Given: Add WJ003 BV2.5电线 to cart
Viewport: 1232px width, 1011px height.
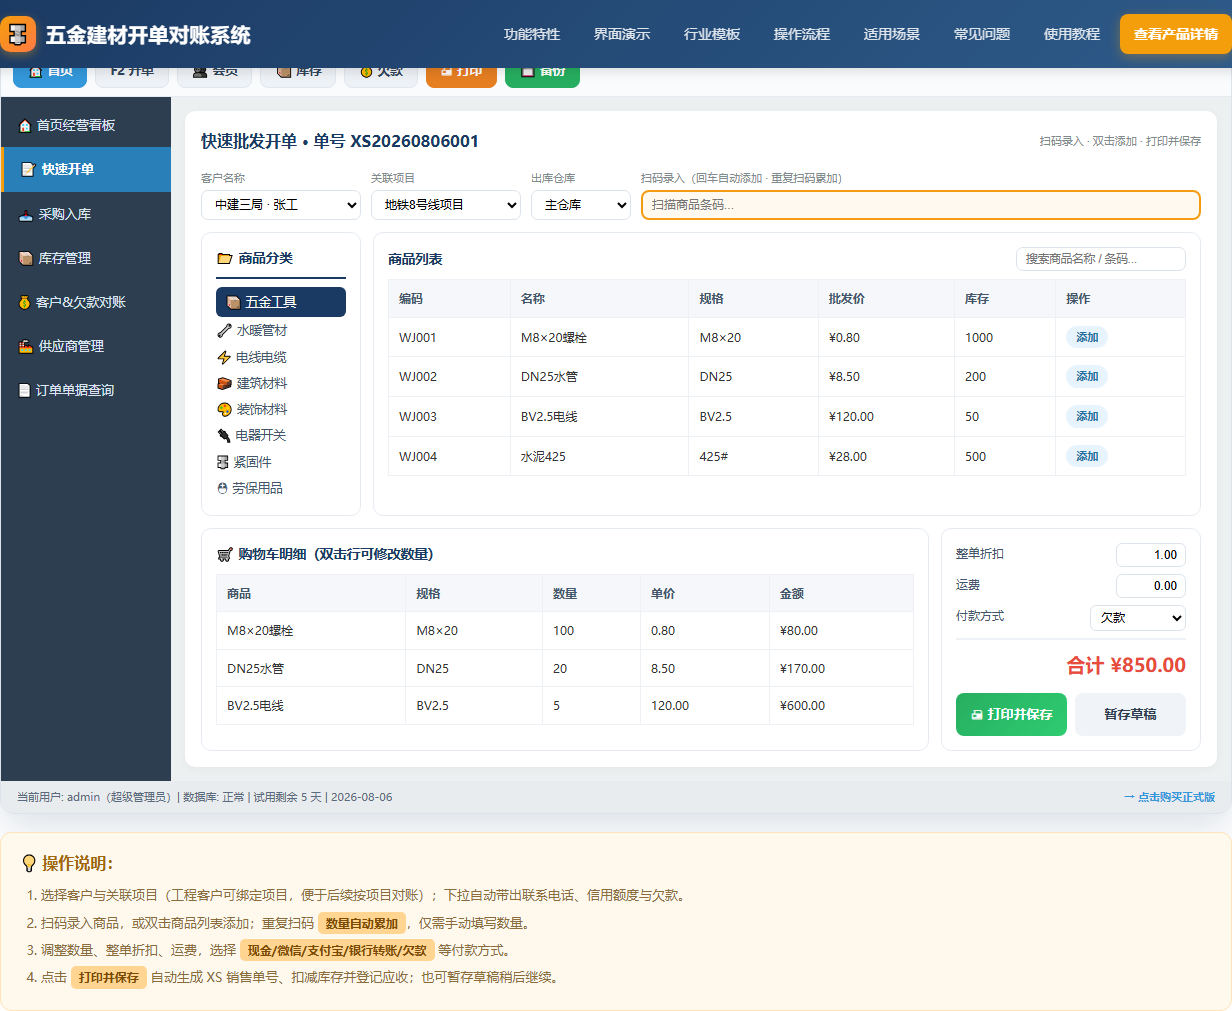Looking at the screenshot, I should click(1087, 417).
